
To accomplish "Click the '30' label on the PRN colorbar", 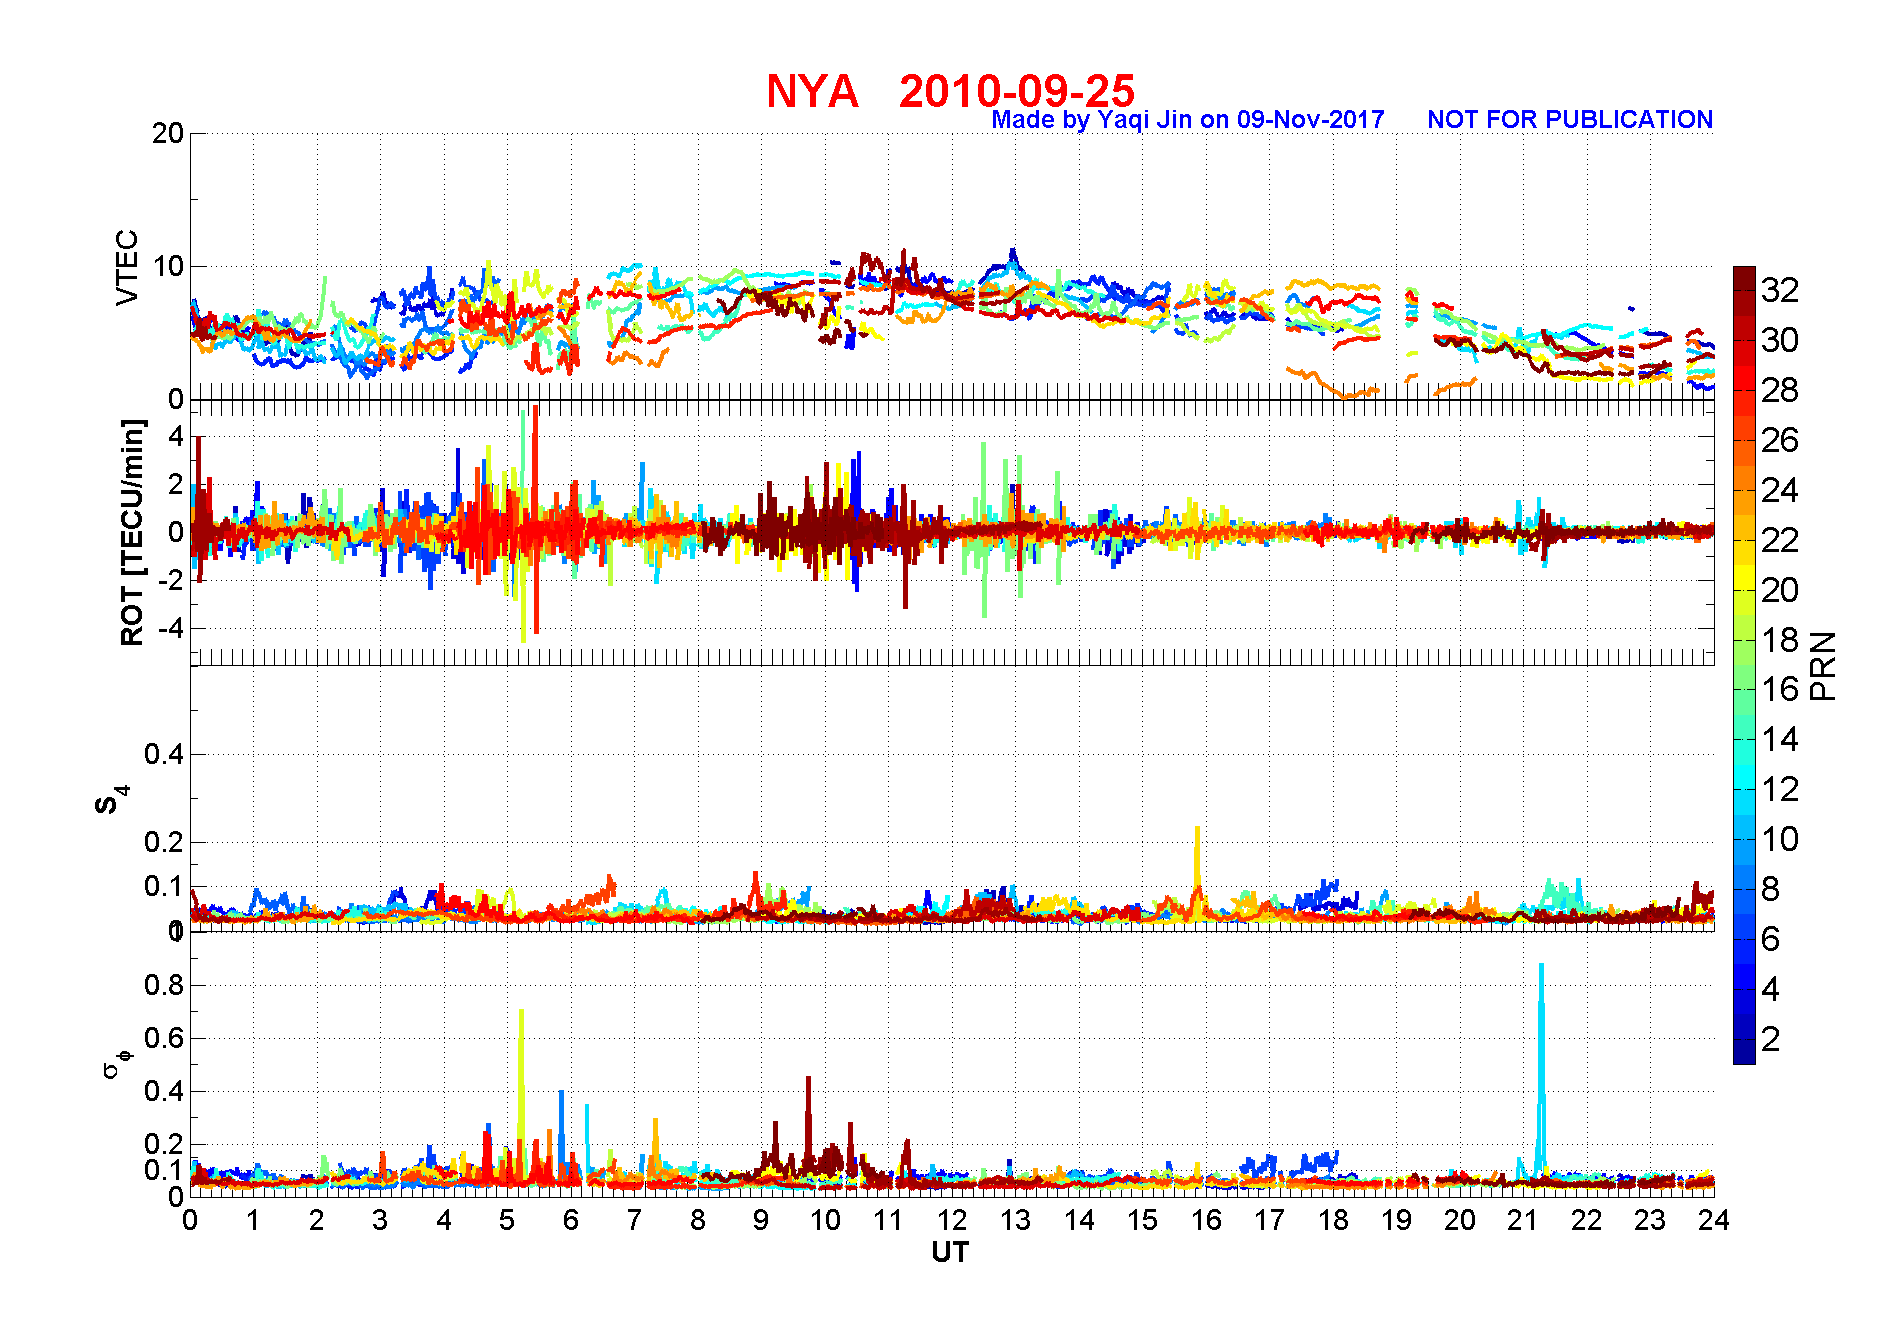I will click(x=1780, y=340).
